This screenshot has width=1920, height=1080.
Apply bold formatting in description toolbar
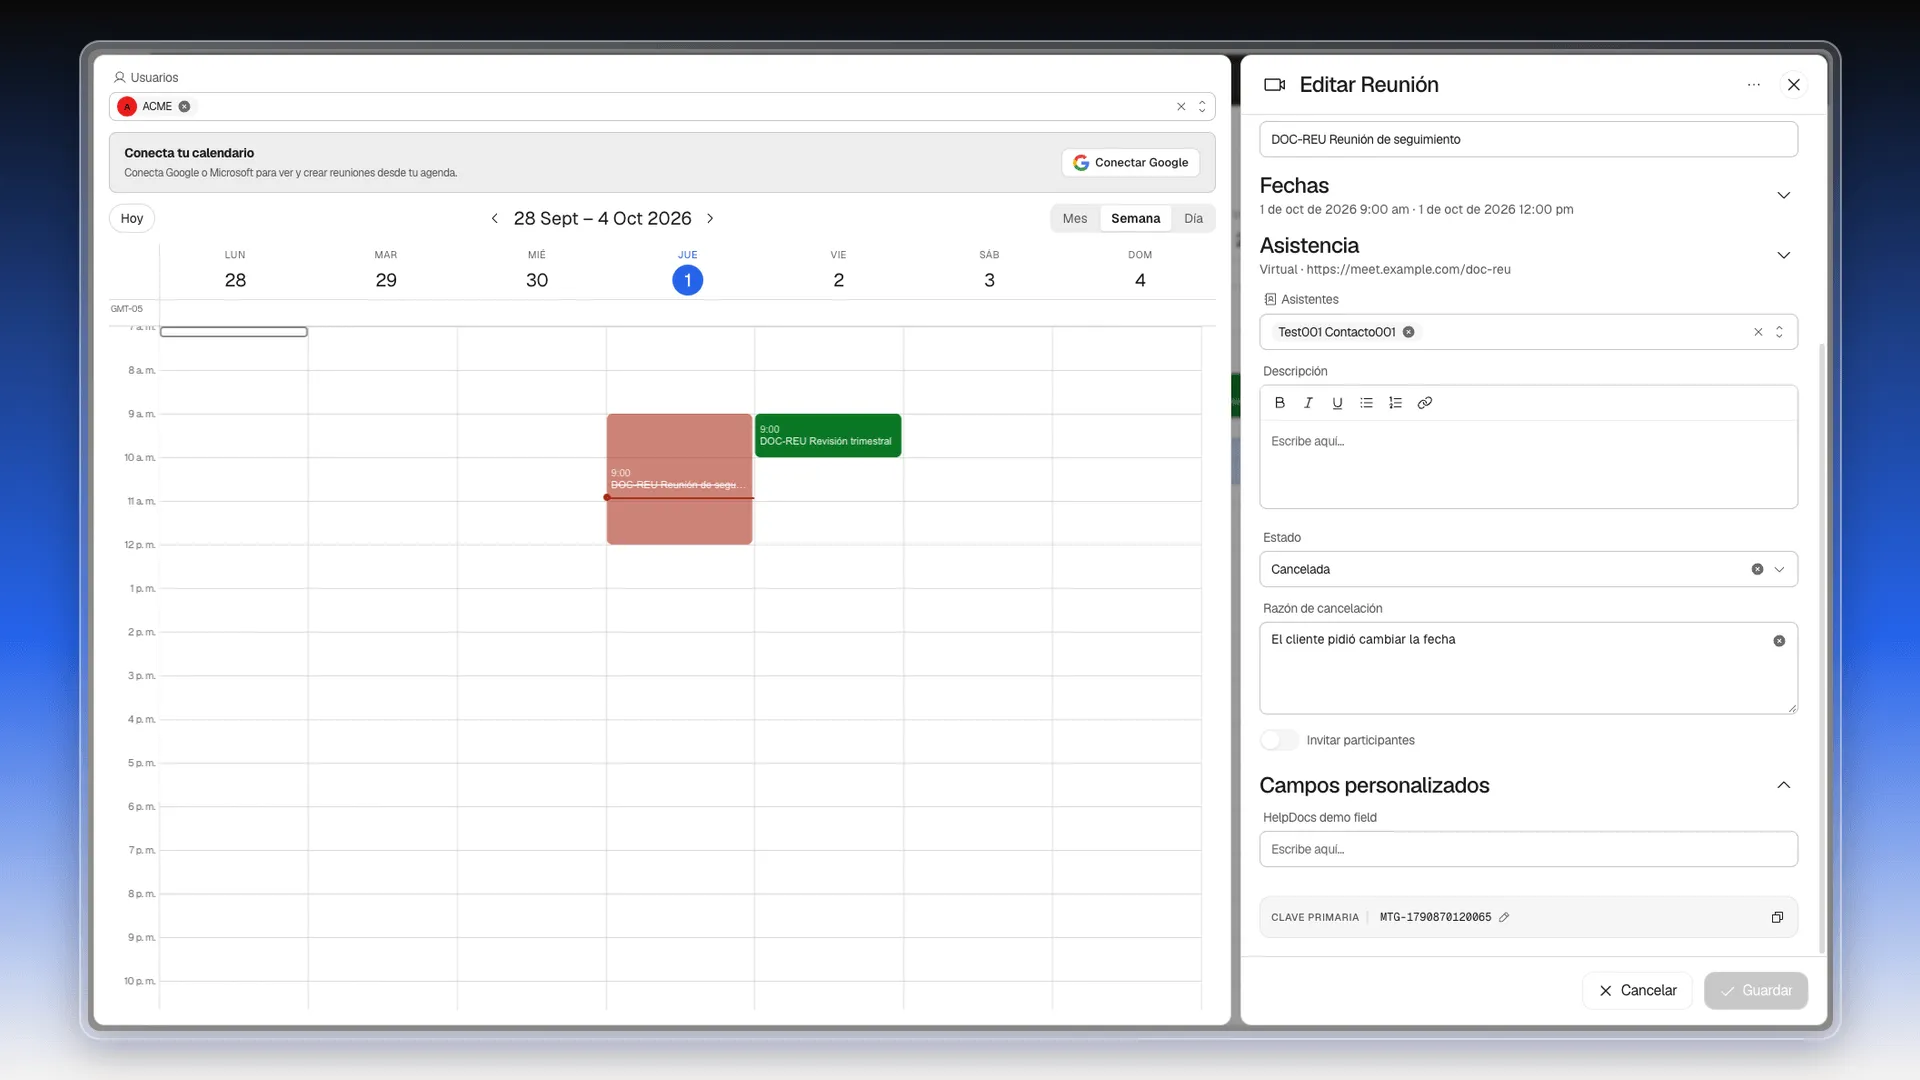click(1279, 403)
